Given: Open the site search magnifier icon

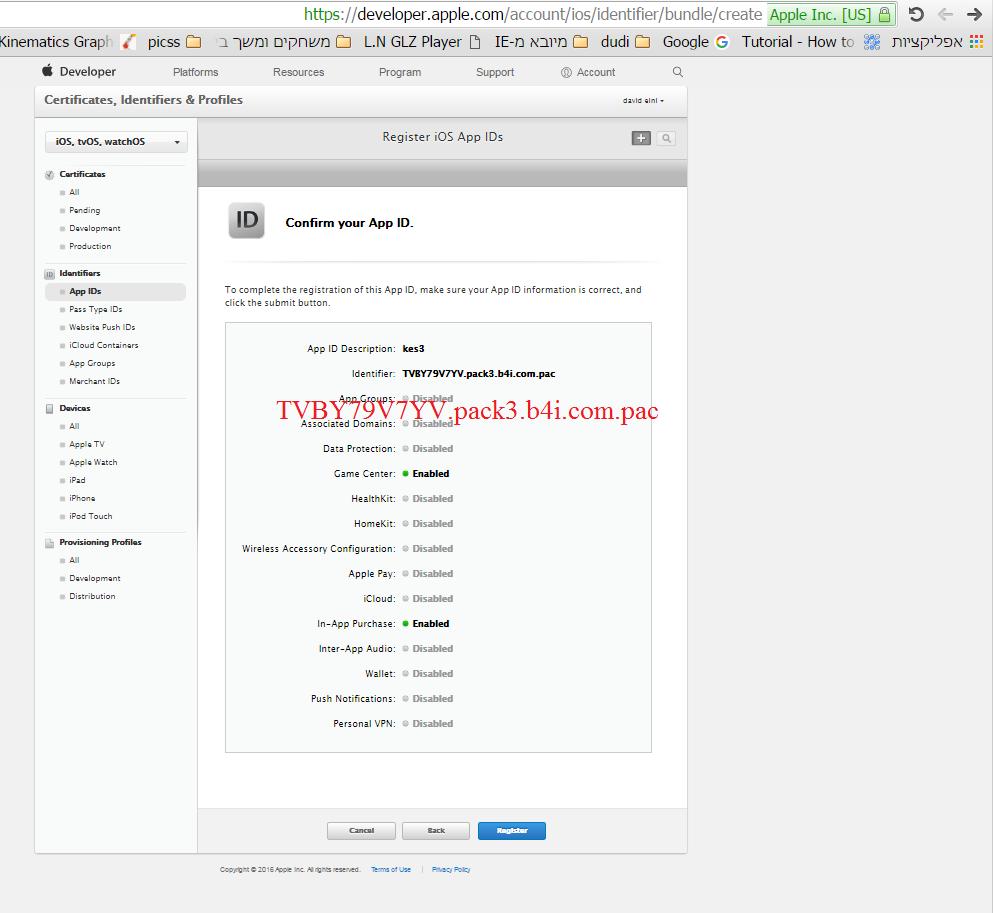Looking at the screenshot, I should pyautogui.click(x=678, y=72).
